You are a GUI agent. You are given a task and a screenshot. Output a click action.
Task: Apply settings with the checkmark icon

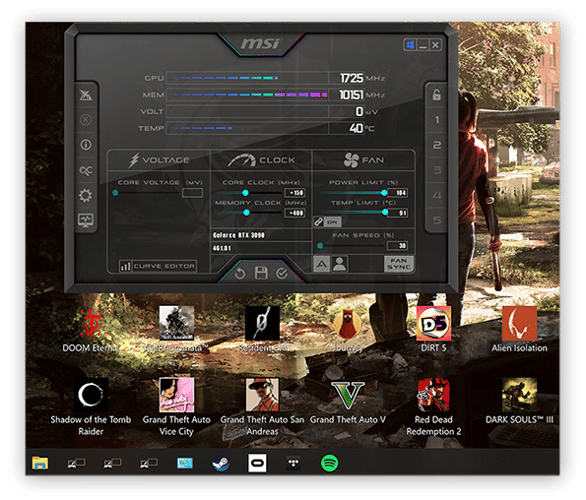[282, 274]
